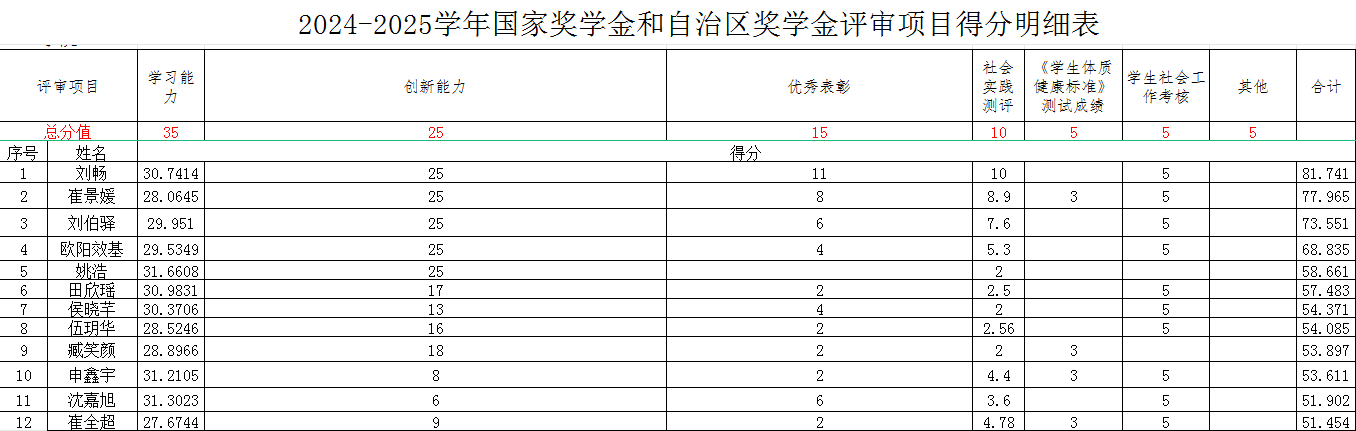Select the 《学生体质健康标准》测试成绩 header
This screenshot has width=1356, height=431.
[x=1073, y=87]
